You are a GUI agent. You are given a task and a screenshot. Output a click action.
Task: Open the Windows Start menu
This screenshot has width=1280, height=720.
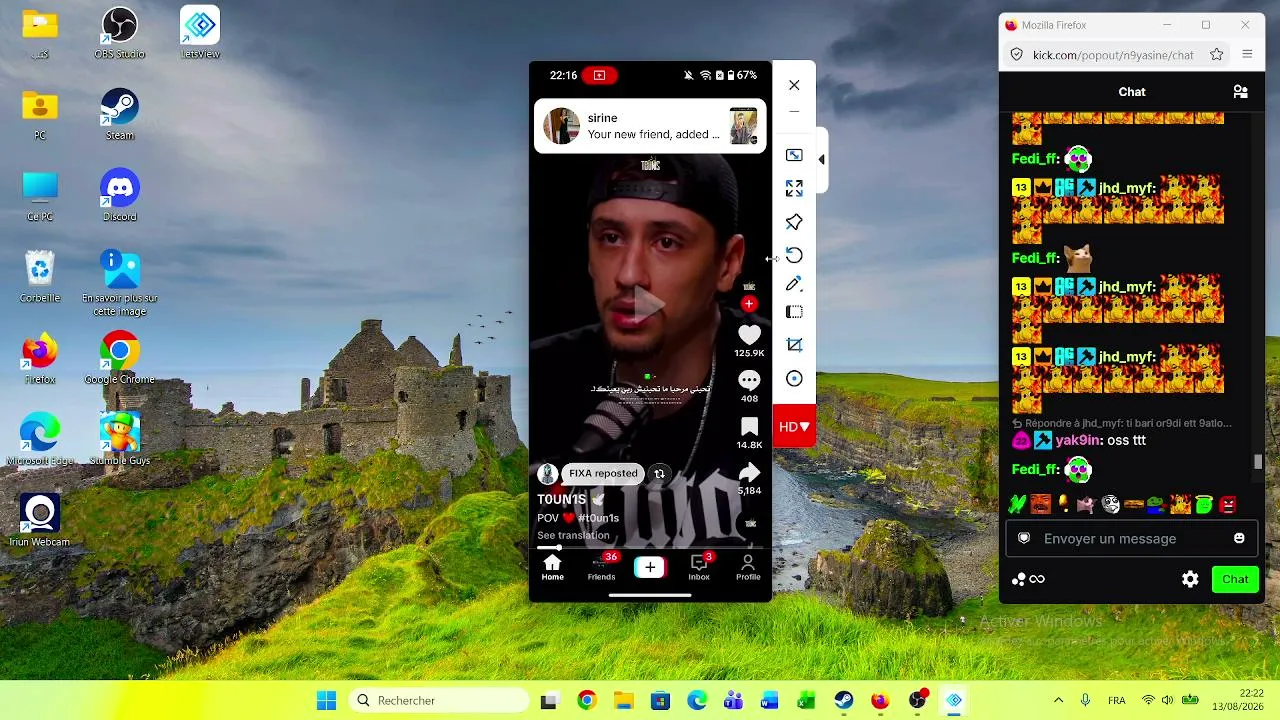click(326, 701)
